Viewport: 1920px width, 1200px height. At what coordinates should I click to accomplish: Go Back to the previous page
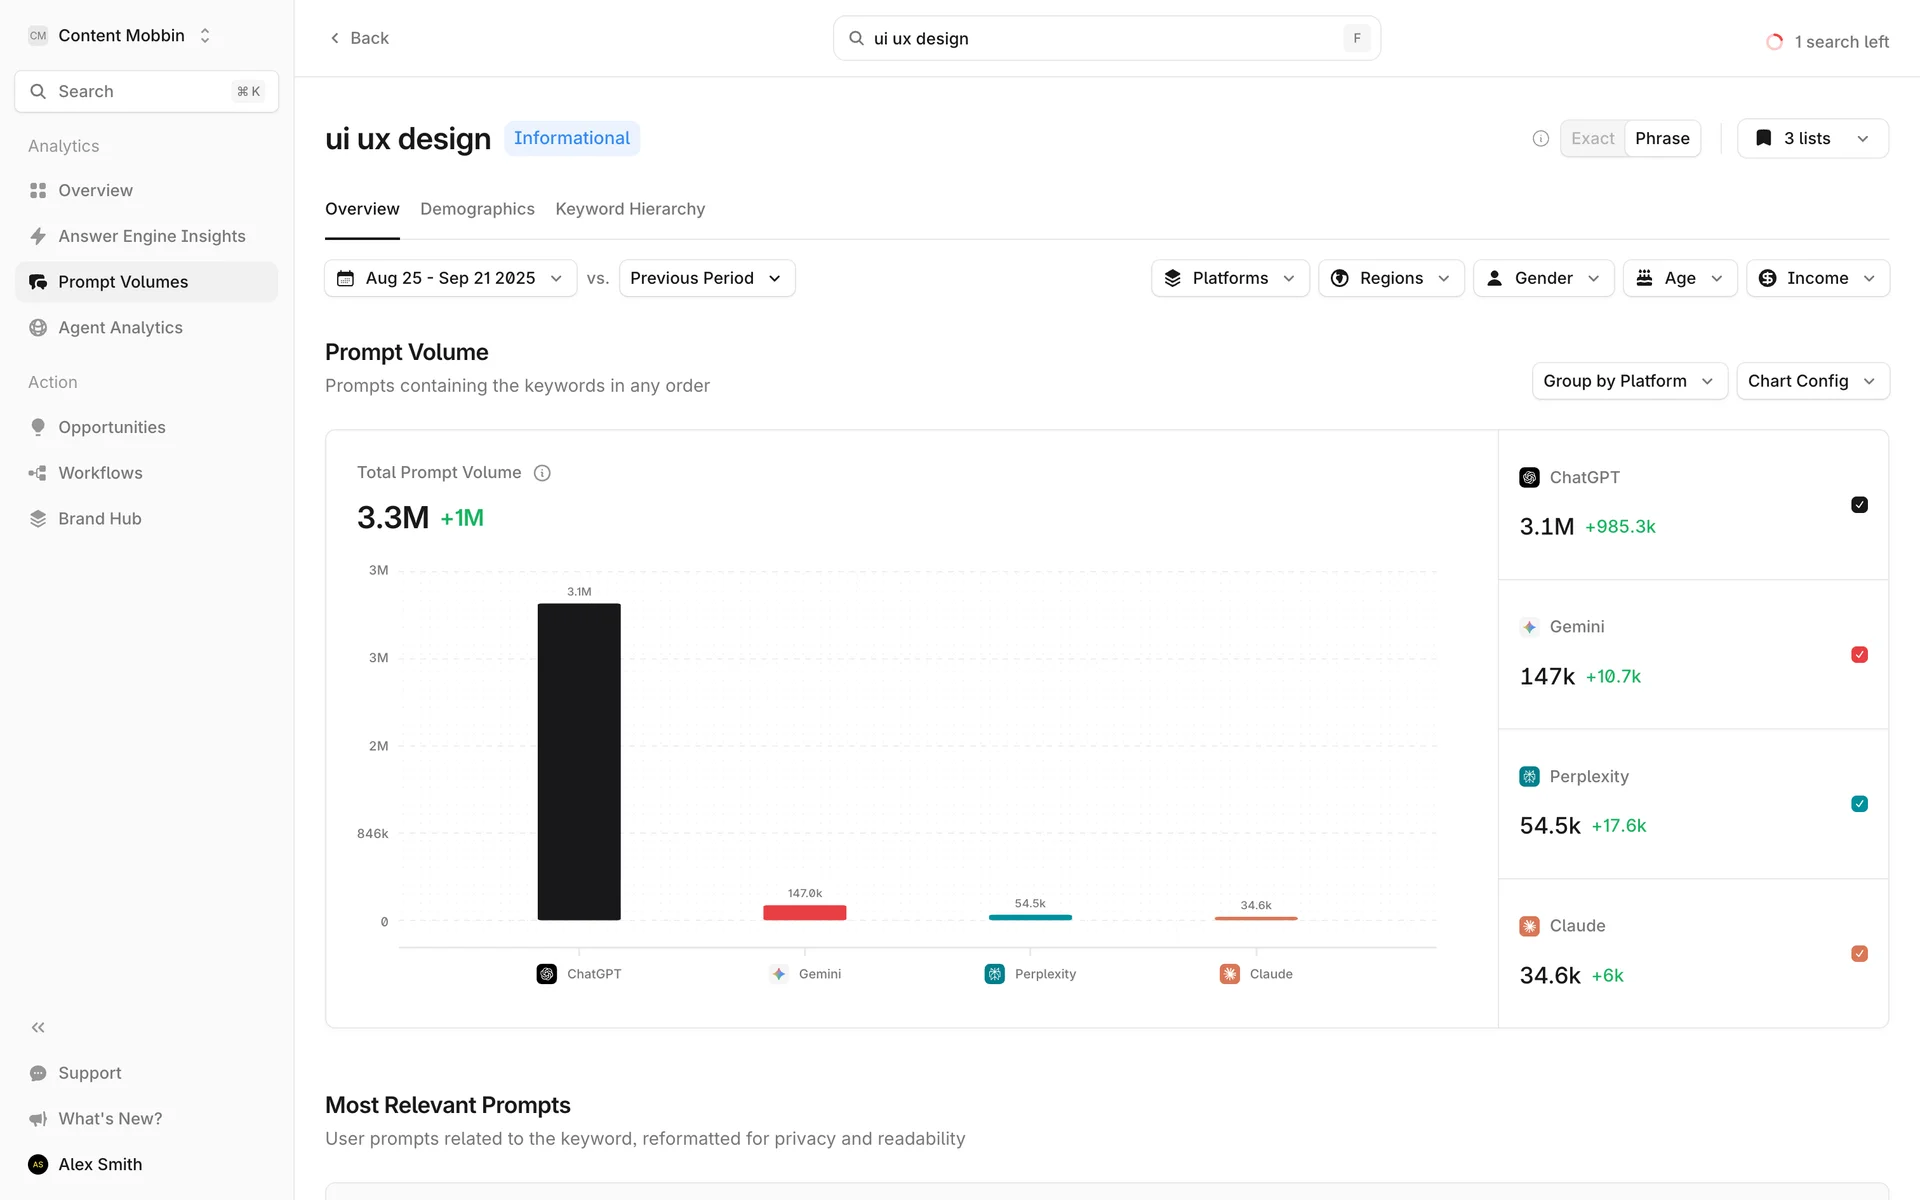point(359,38)
